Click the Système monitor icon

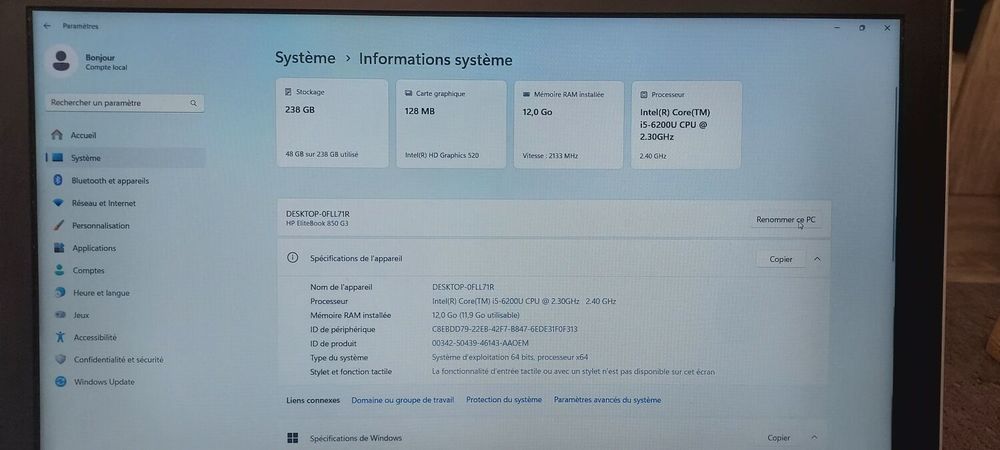pos(57,157)
